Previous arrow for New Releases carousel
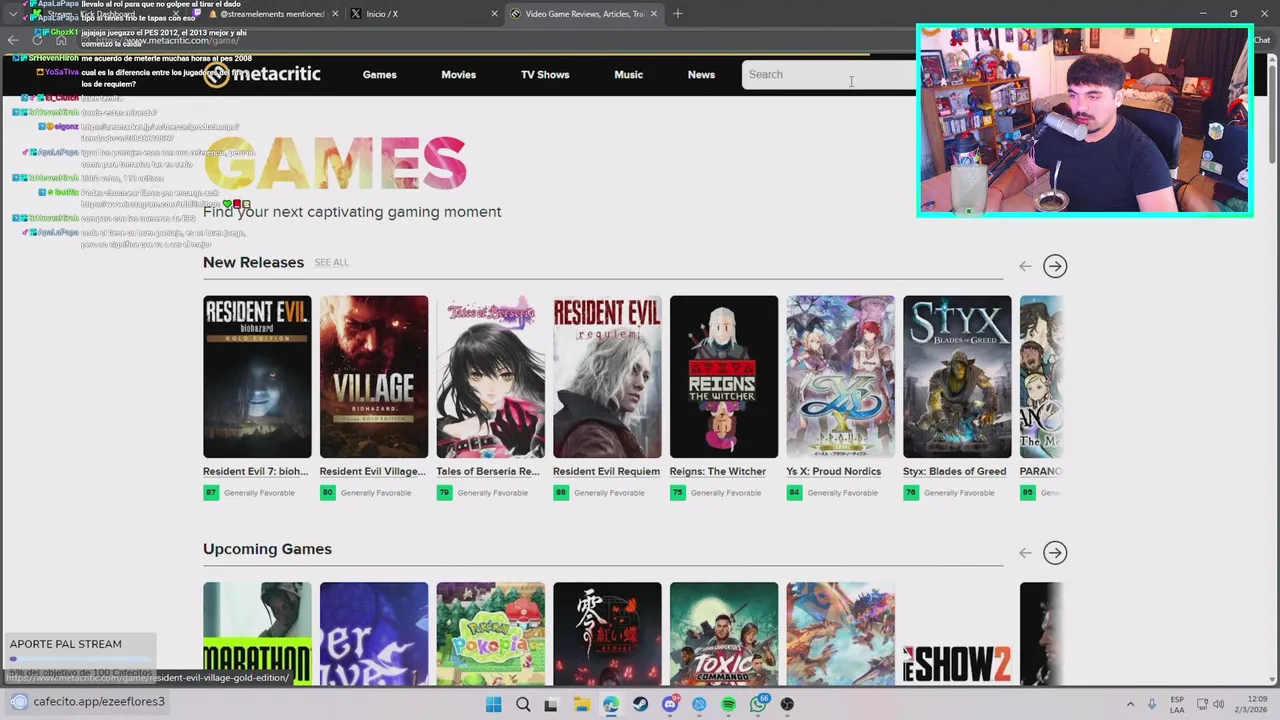Image resolution: width=1280 pixels, height=720 pixels. (1025, 266)
